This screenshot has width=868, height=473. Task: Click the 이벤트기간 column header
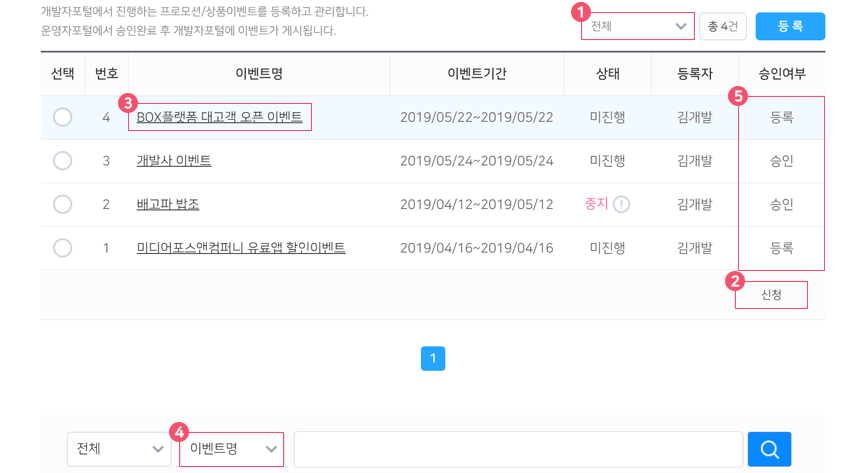pyautogui.click(x=477, y=74)
